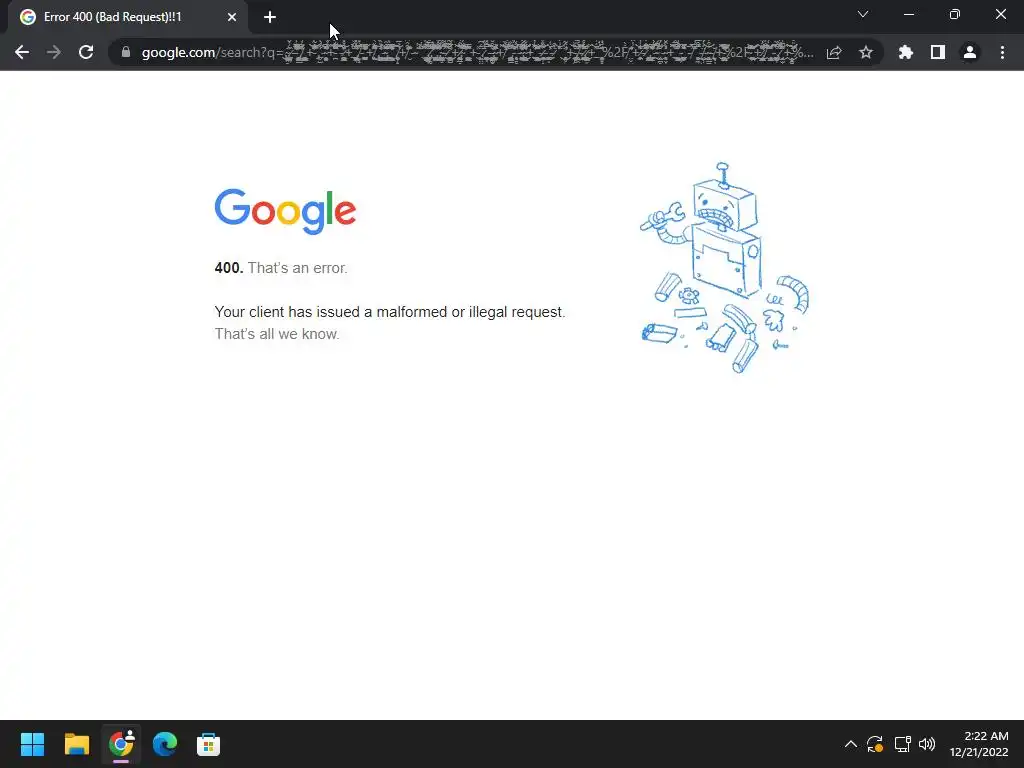Image resolution: width=1024 pixels, height=768 pixels.
Task: Open the clock showing 2:22 AM
Action: coord(979,744)
